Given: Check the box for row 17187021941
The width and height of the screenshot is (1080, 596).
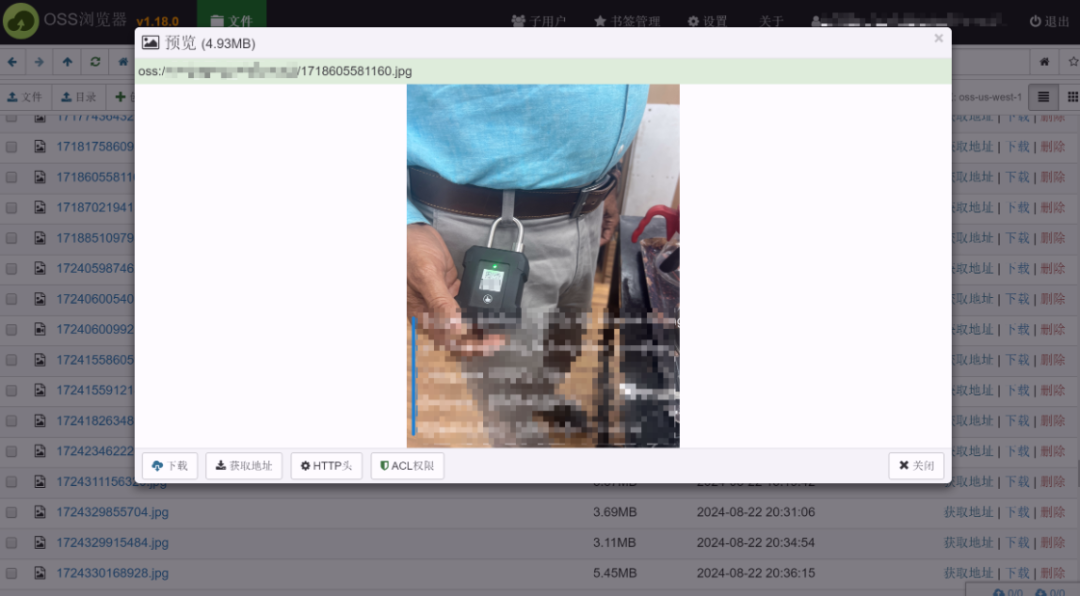Looking at the screenshot, I should tap(12, 207).
